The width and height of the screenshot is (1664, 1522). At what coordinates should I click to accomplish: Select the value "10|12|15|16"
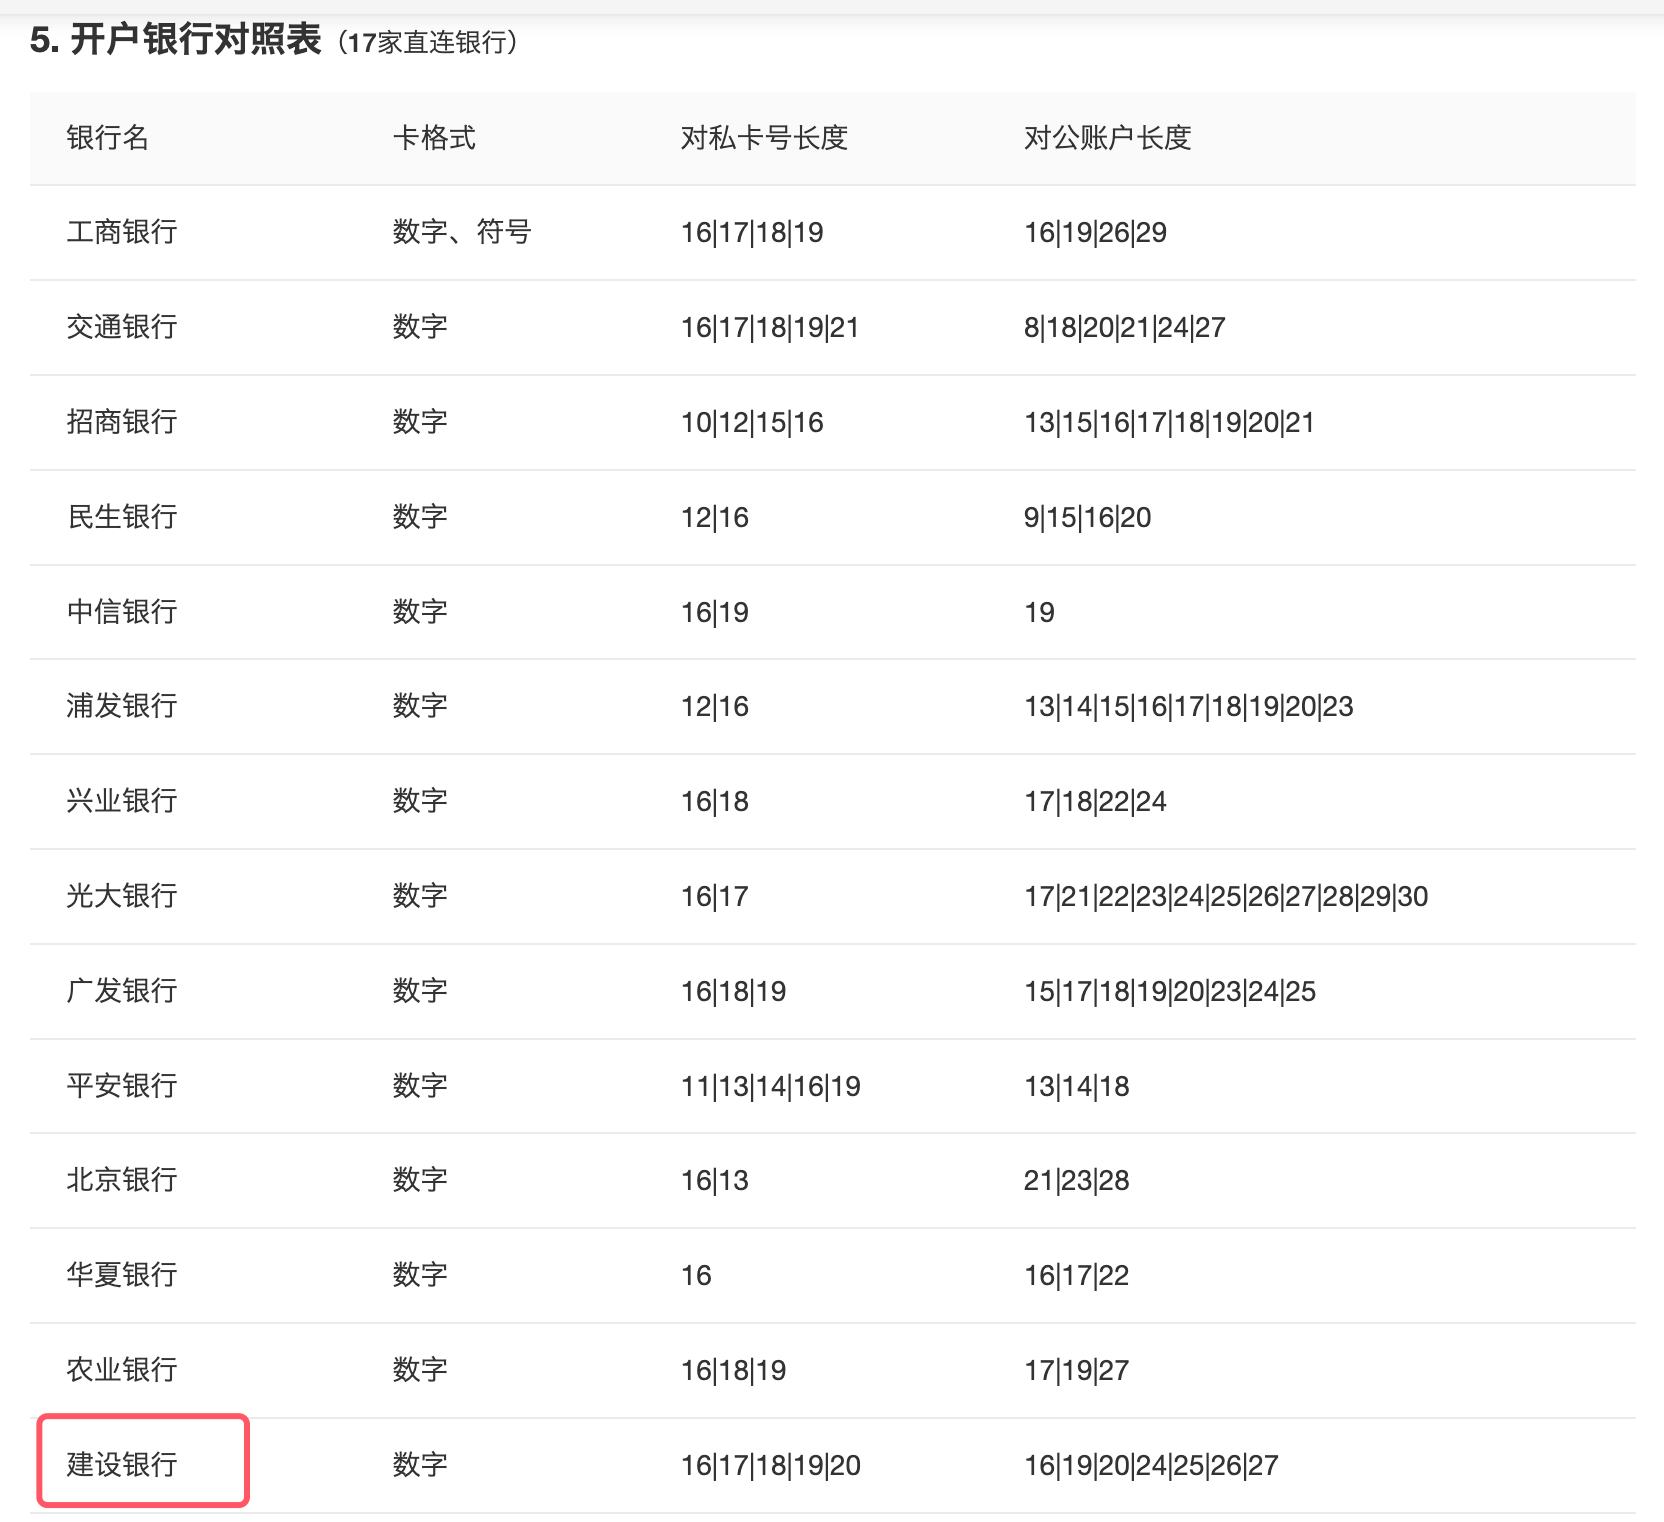[752, 423]
